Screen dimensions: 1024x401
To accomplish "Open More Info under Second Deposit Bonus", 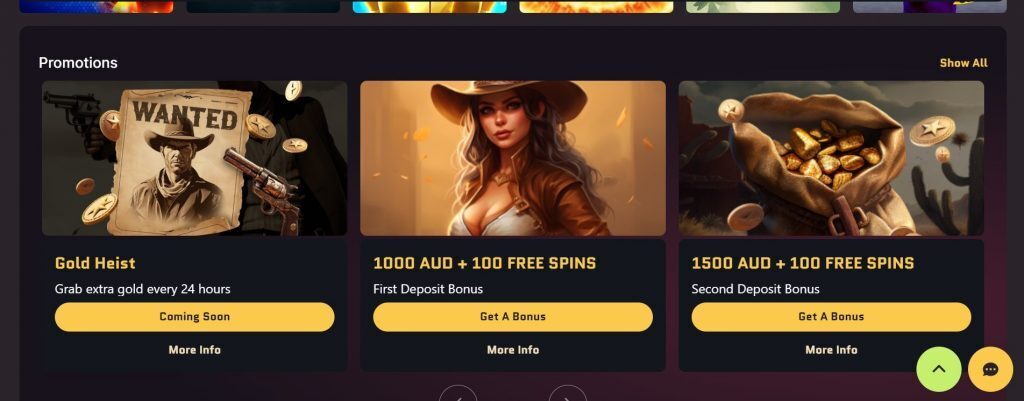I will point(831,350).
